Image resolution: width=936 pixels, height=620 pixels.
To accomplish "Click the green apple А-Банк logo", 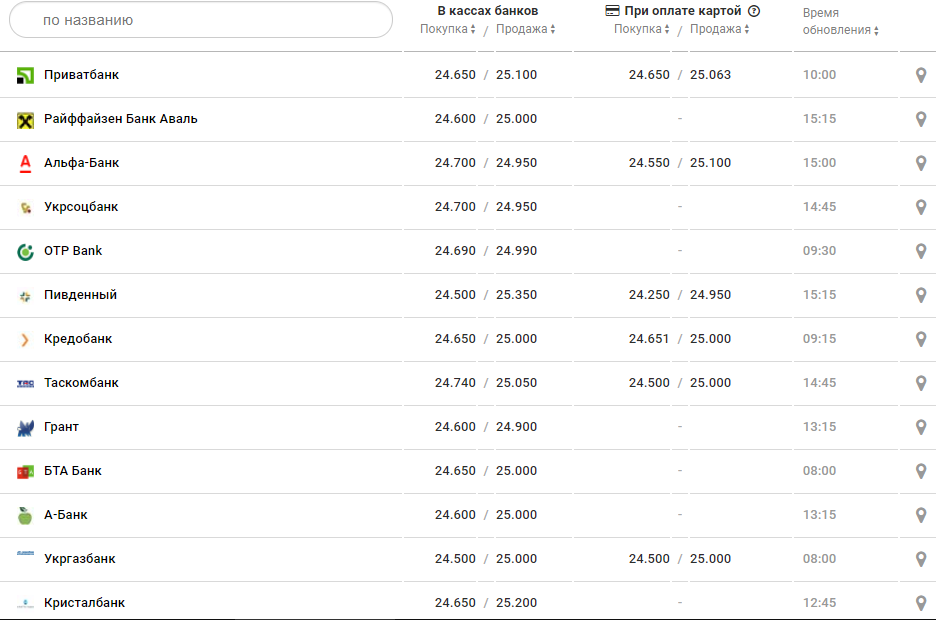I will click(x=26, y=516).
